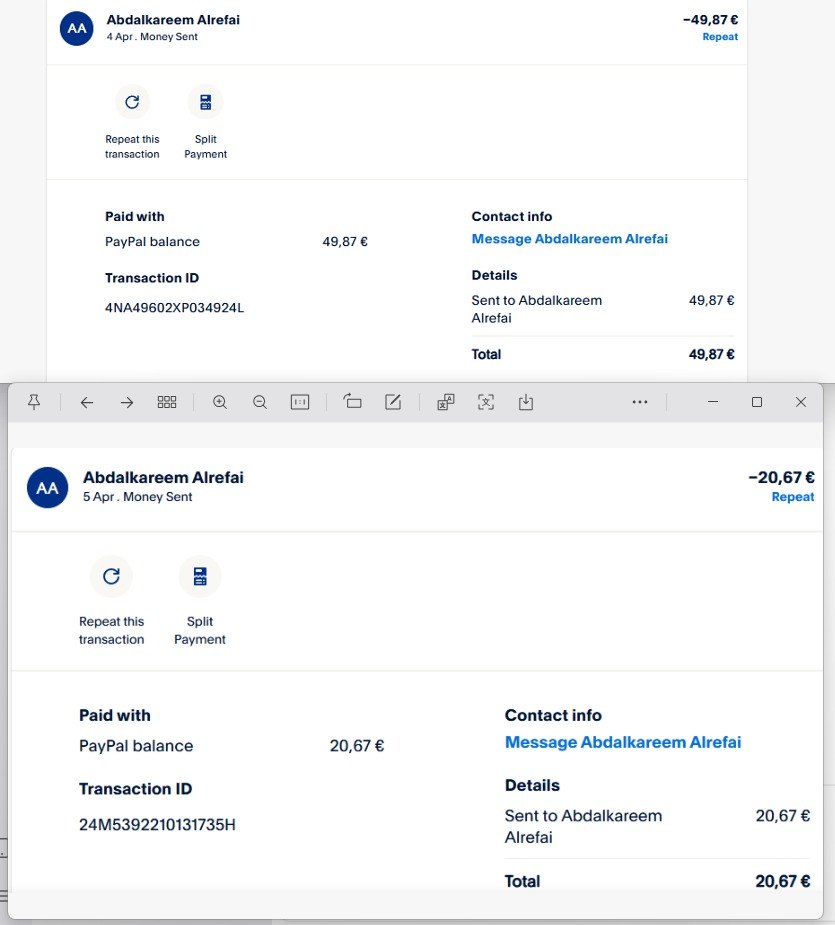
Task: Pin the snip window on top
Action: [x=34, y=402]
